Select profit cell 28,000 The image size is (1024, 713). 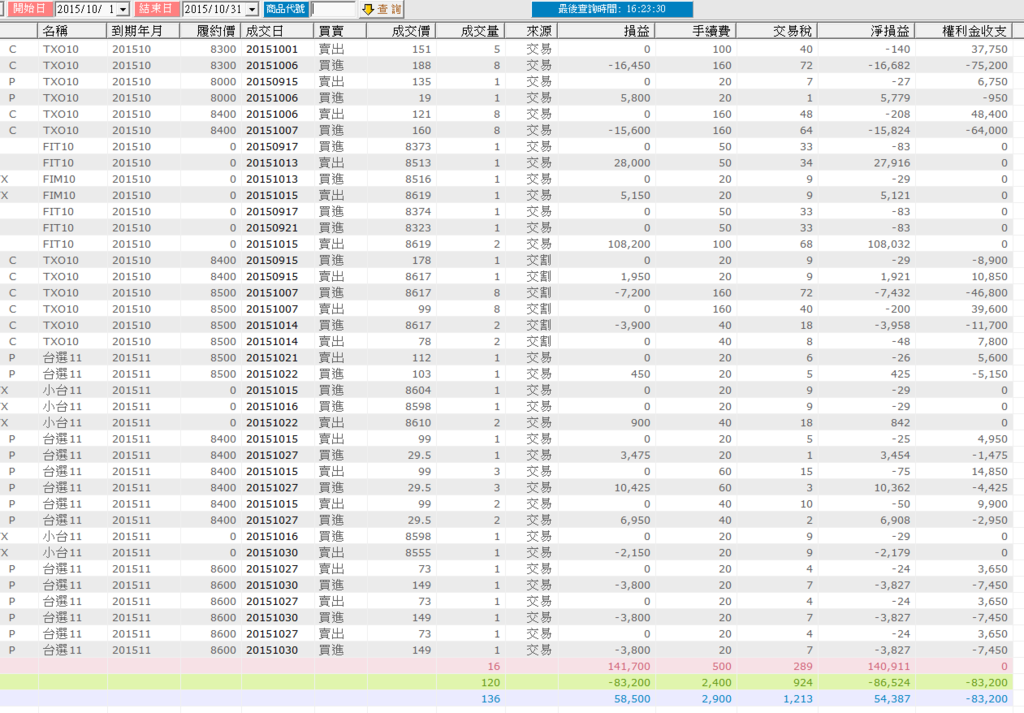(632, 163)
